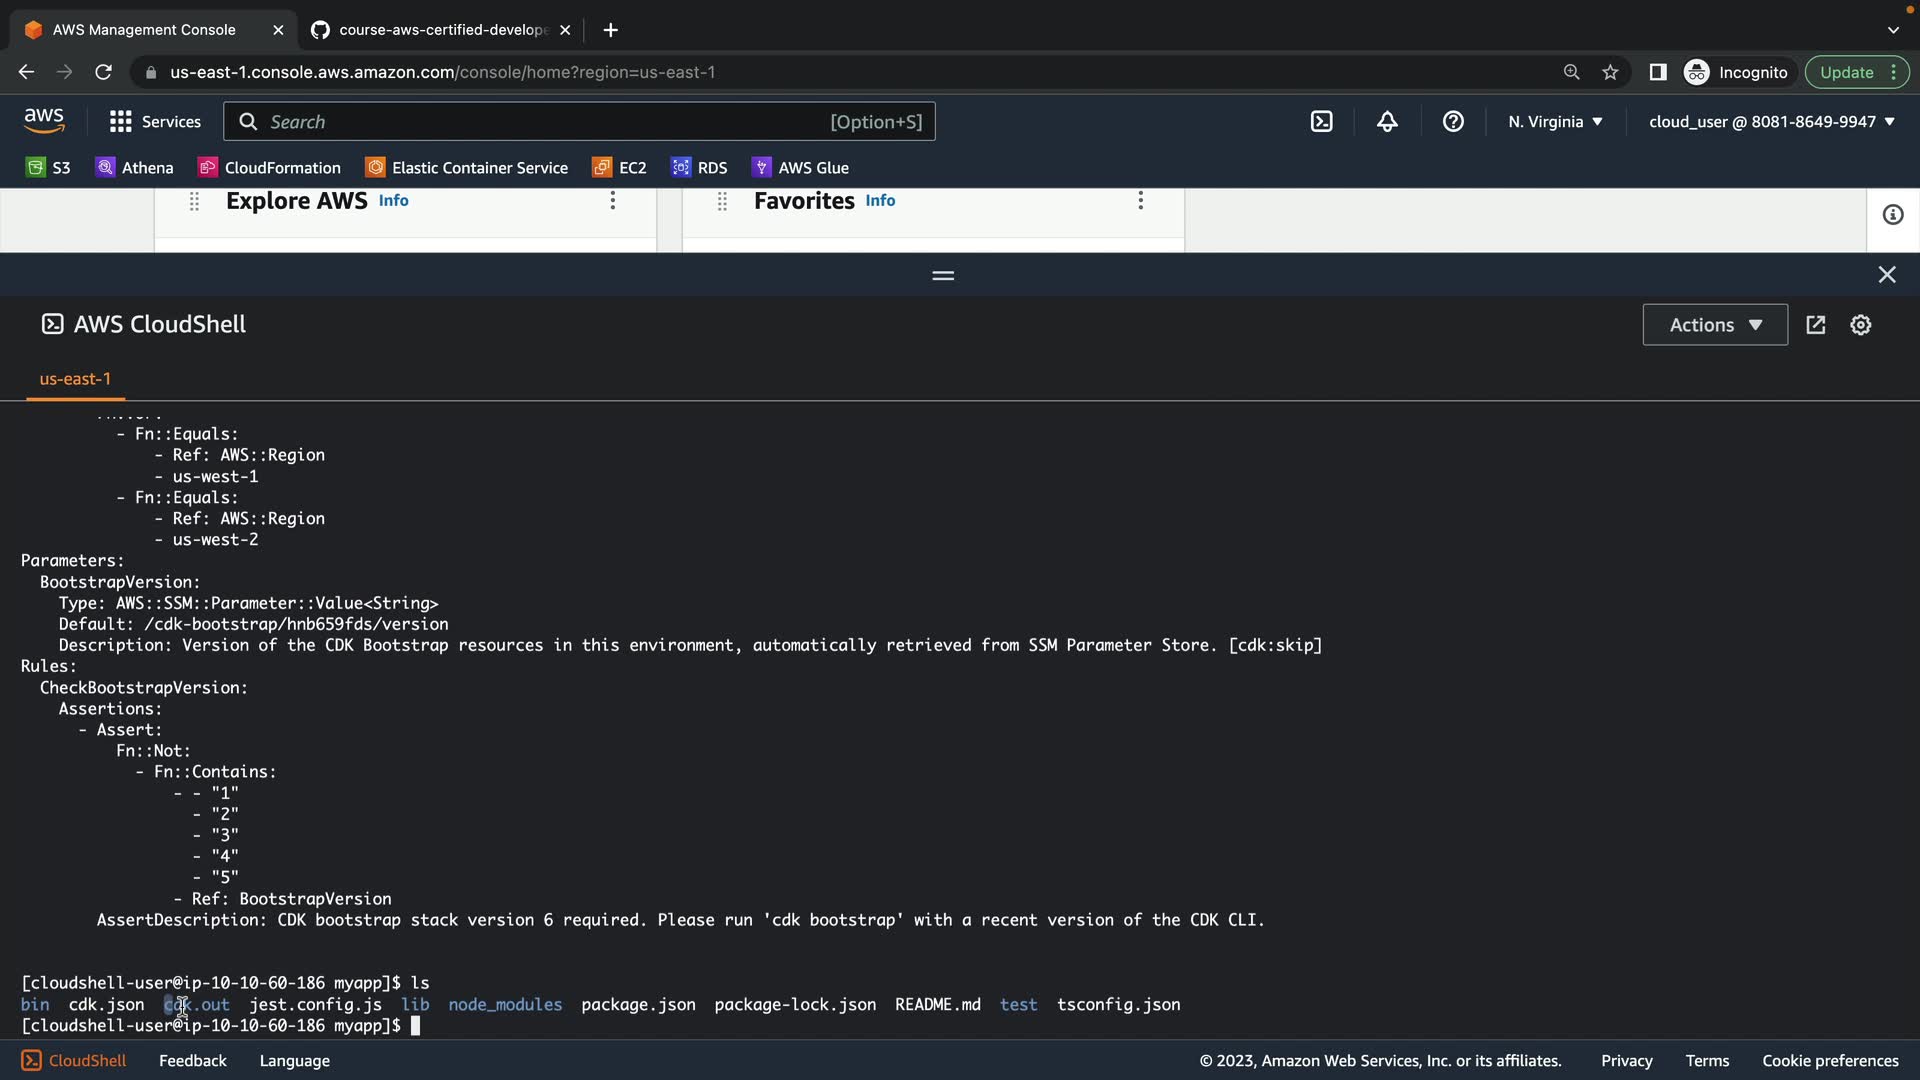The image size is (1920, 1080).
Task: Click the Feedback link in footer
Action: [192, 1061]
